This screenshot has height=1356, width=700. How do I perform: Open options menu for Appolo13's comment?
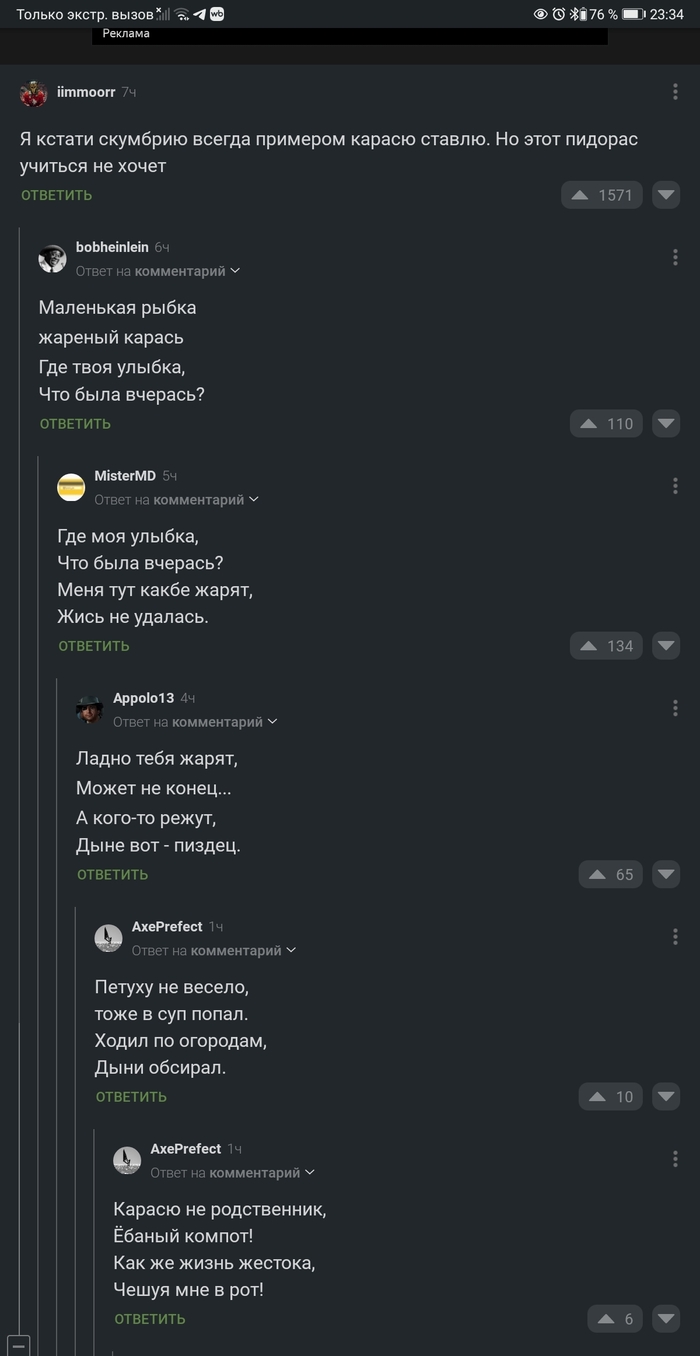[676, 707]
